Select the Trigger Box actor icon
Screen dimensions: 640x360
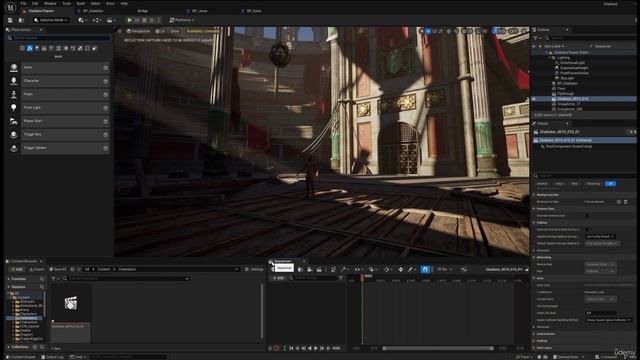tap(13, 134)
